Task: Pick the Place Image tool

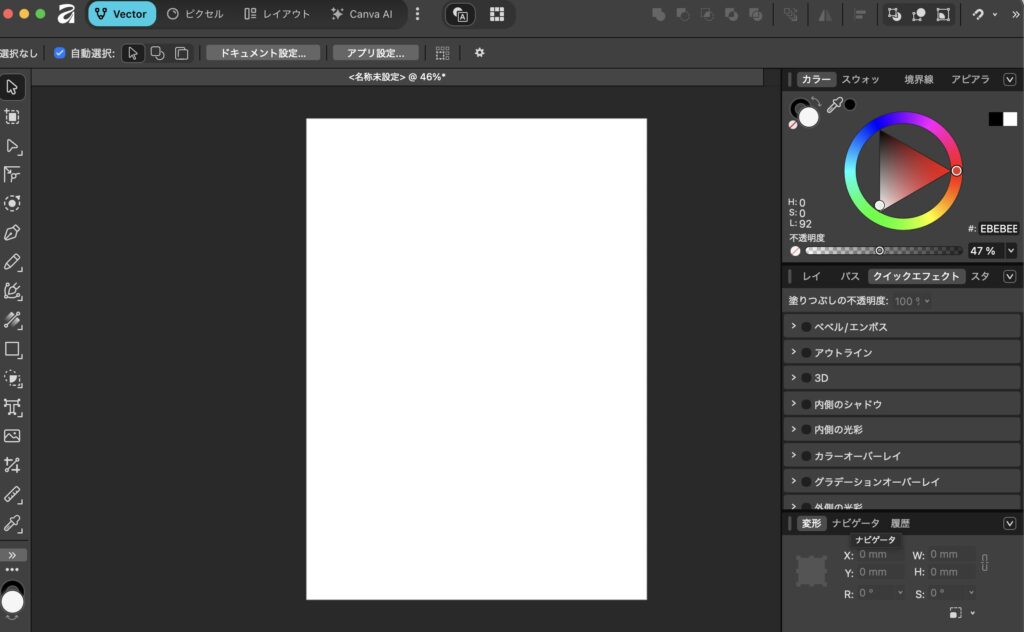Action: (x=12, y=436)
